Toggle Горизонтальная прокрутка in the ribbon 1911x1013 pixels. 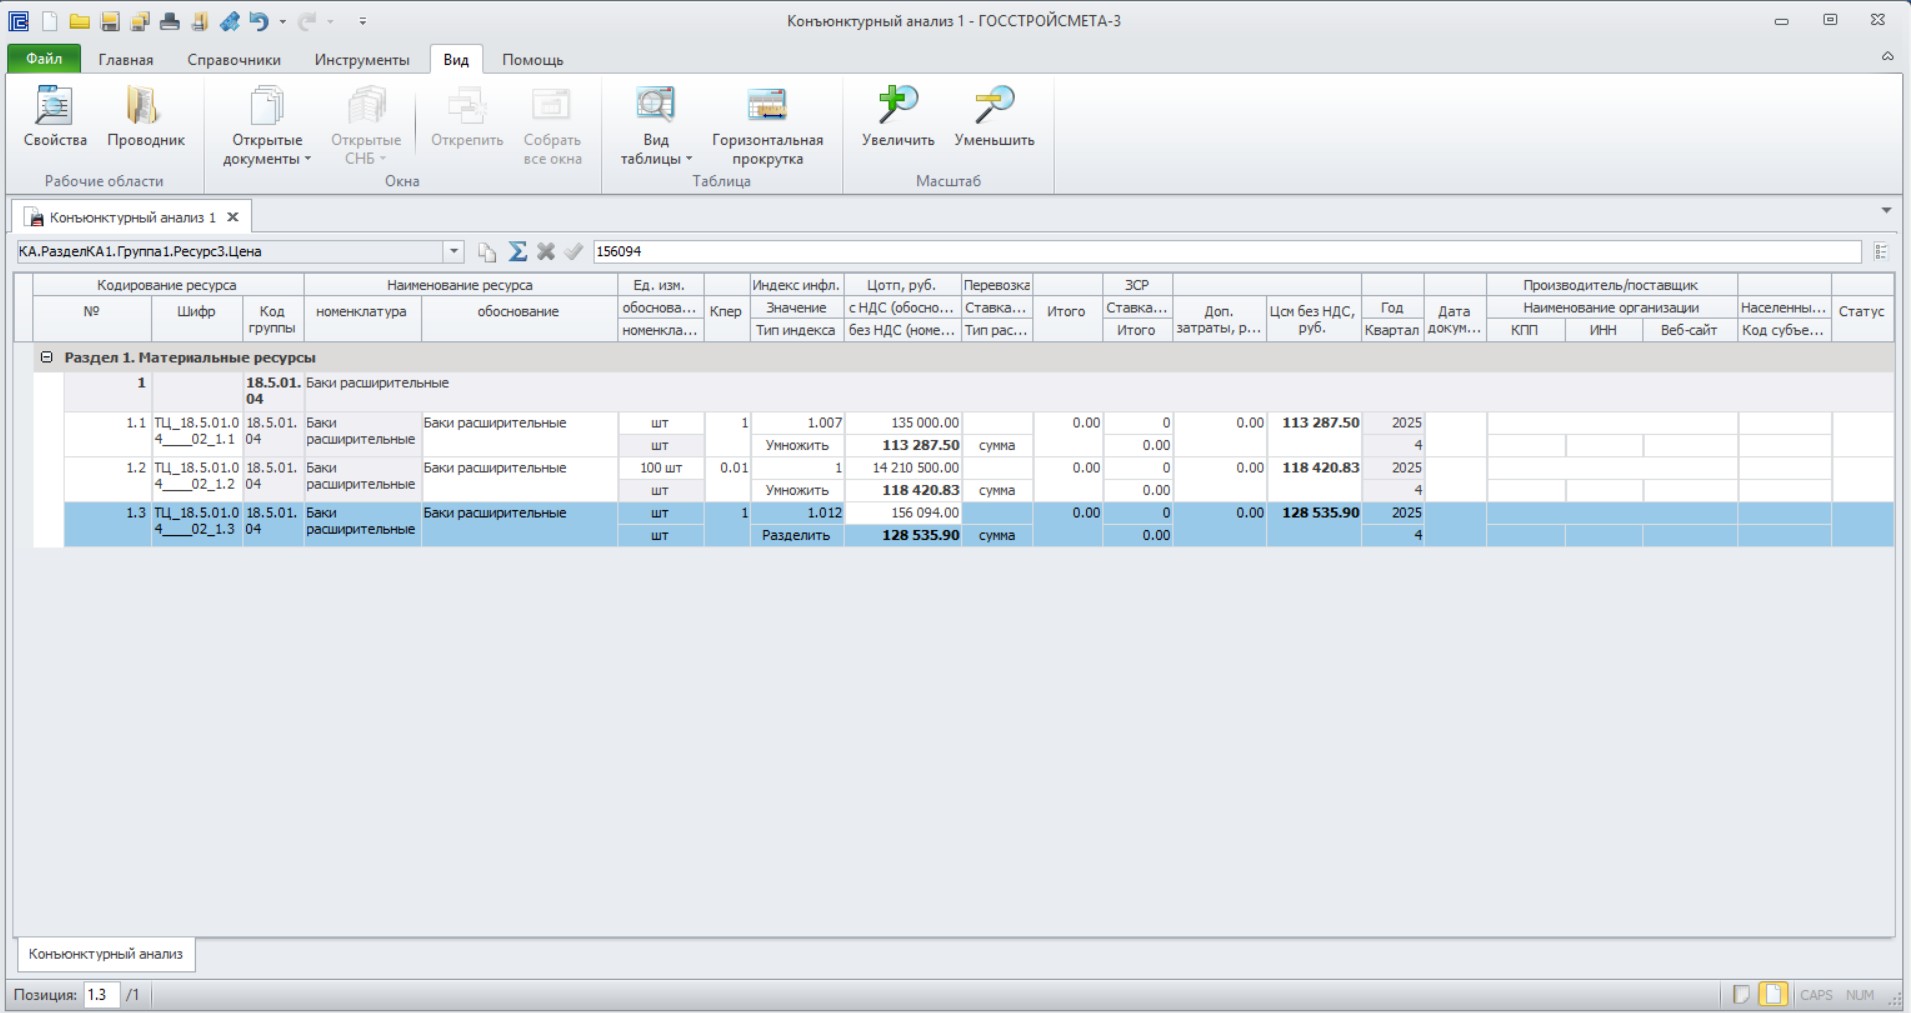[x=767, y=126]
